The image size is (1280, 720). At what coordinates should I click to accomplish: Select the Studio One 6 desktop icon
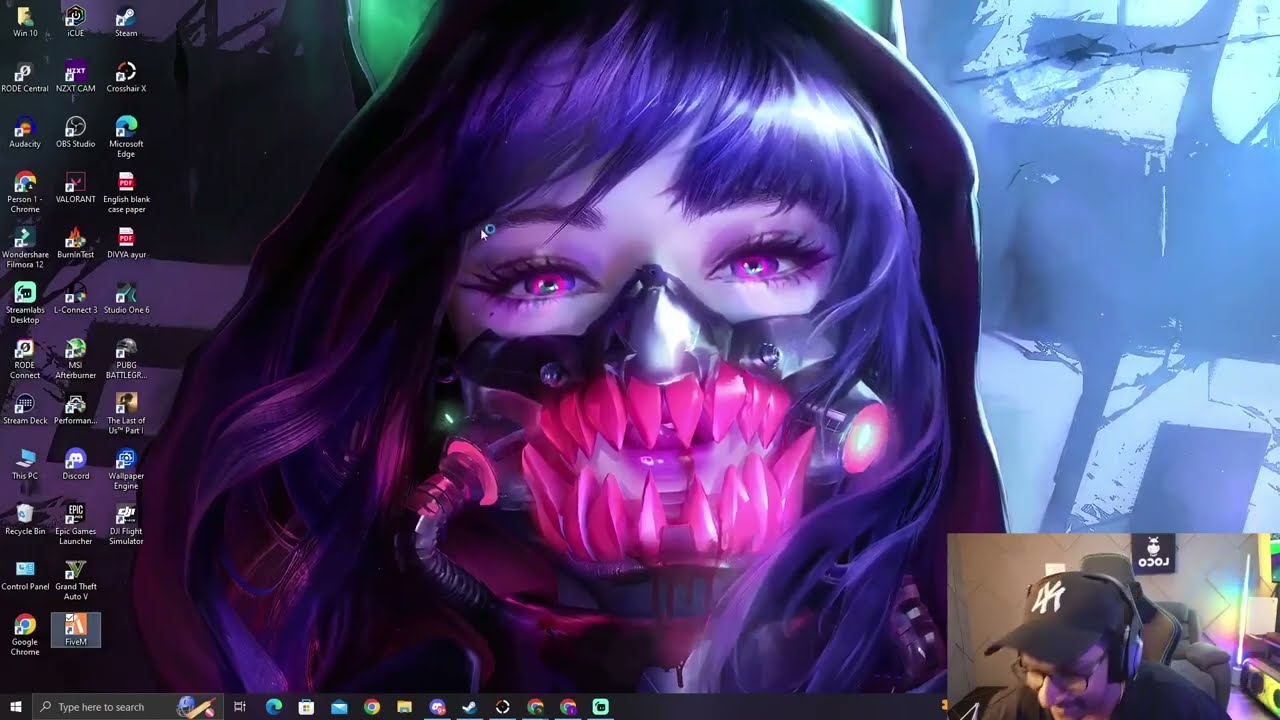[x=126, y=298]
